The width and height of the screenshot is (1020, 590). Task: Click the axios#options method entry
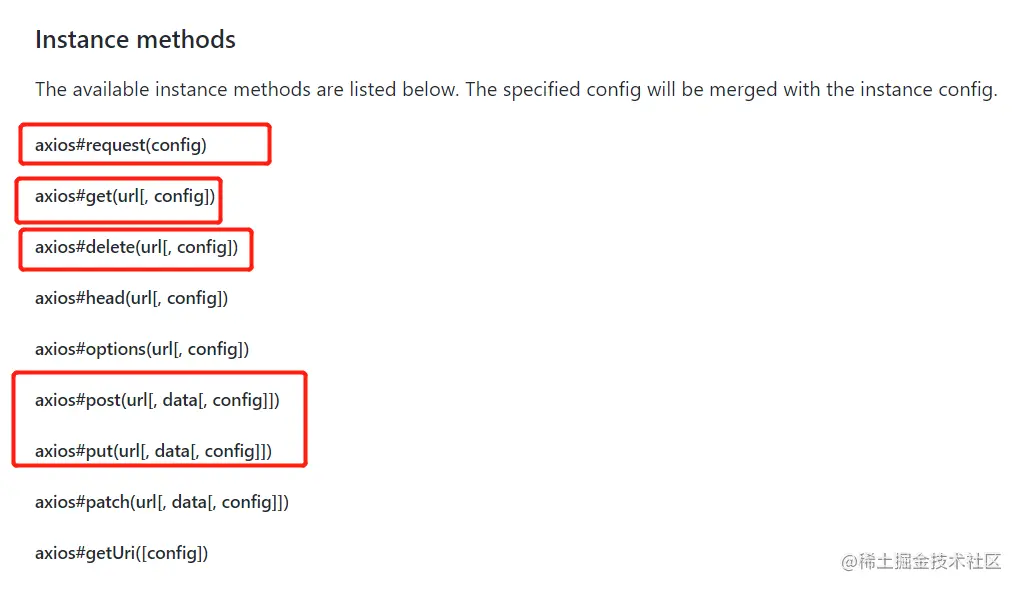[x=142, y=349]
